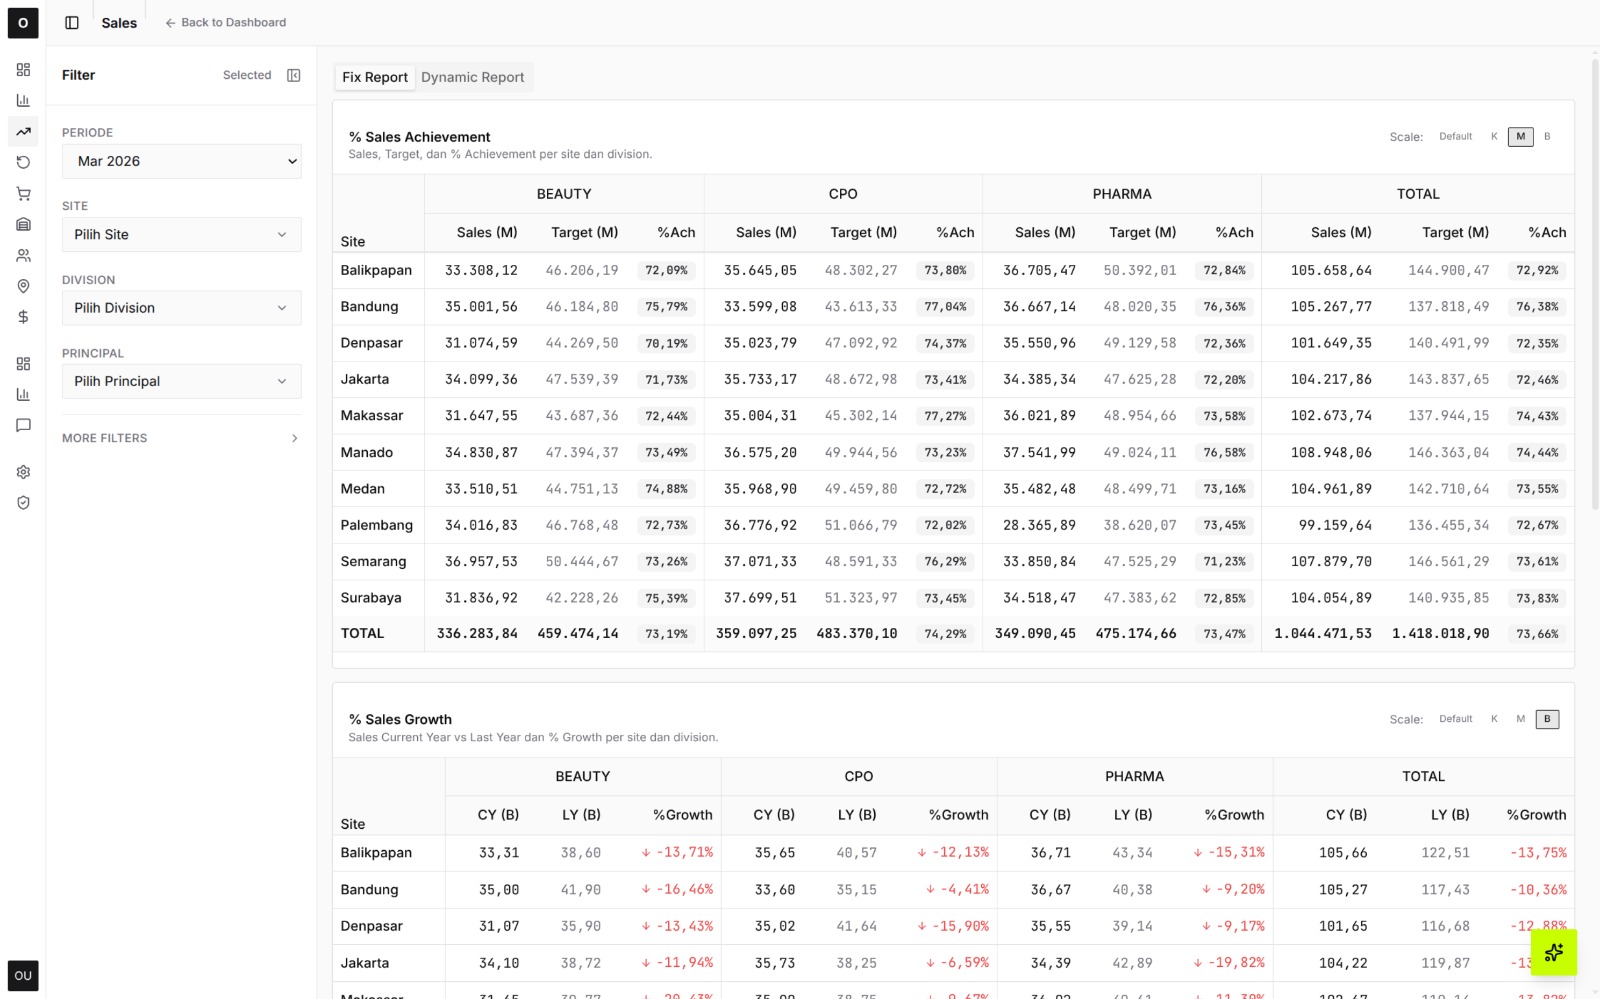Open the shopping cart section
1600x999 pixels.
tap(23, 193)
